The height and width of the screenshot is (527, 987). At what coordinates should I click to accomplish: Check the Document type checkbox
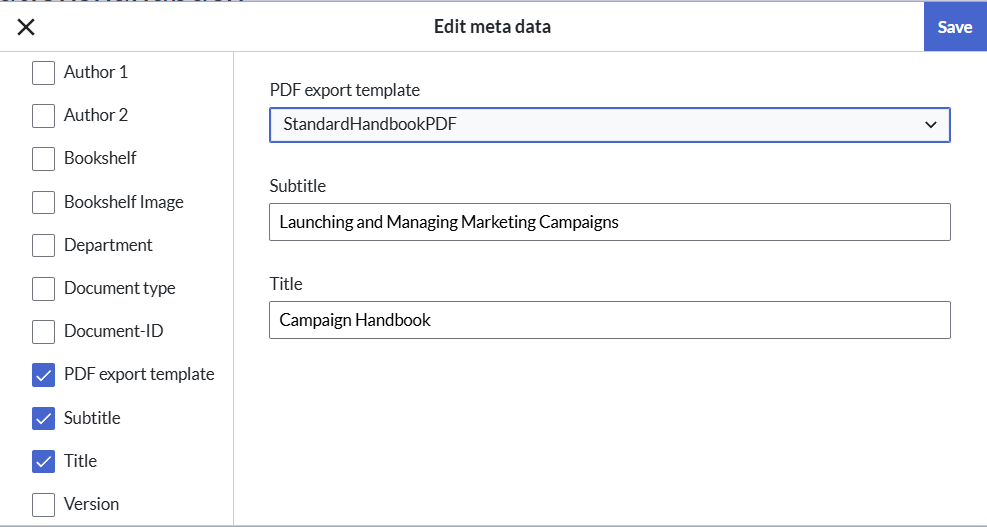(x=44, y=289)
